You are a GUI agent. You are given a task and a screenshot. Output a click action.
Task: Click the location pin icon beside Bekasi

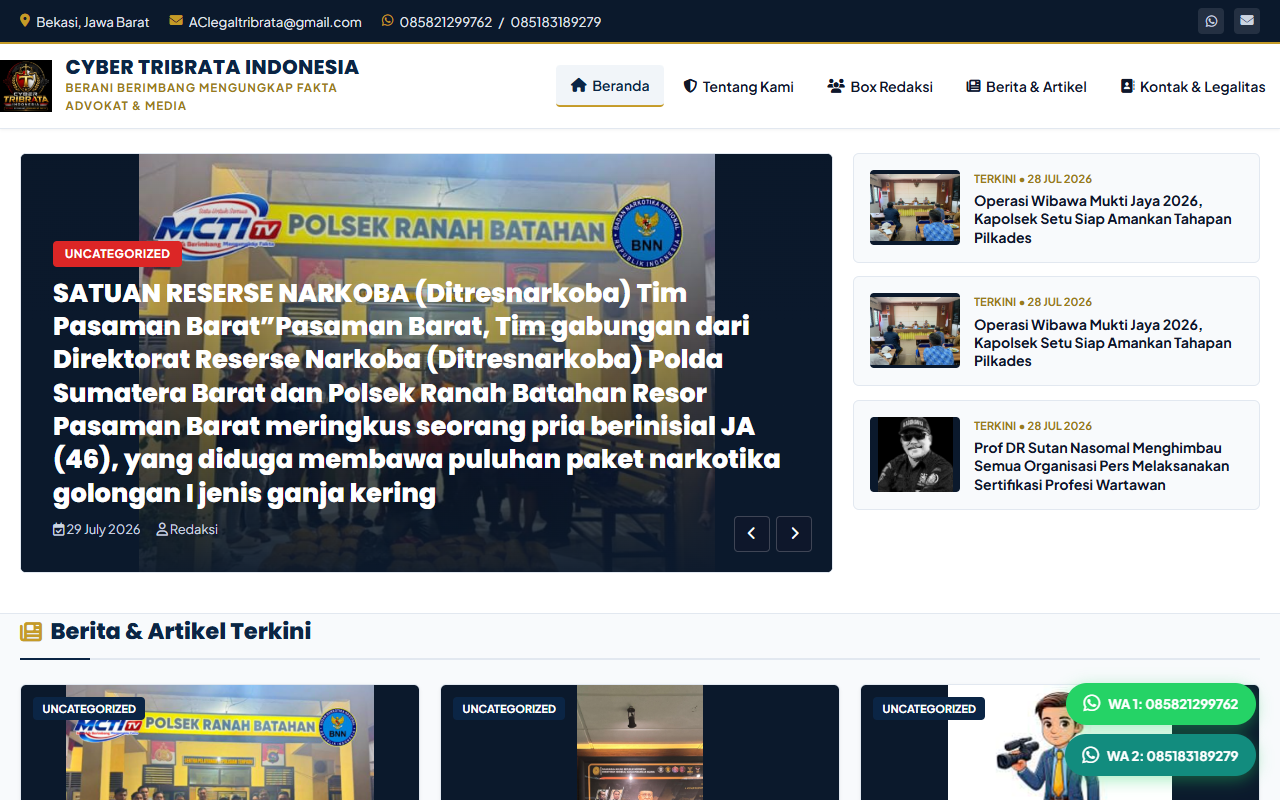click(25, 21)
